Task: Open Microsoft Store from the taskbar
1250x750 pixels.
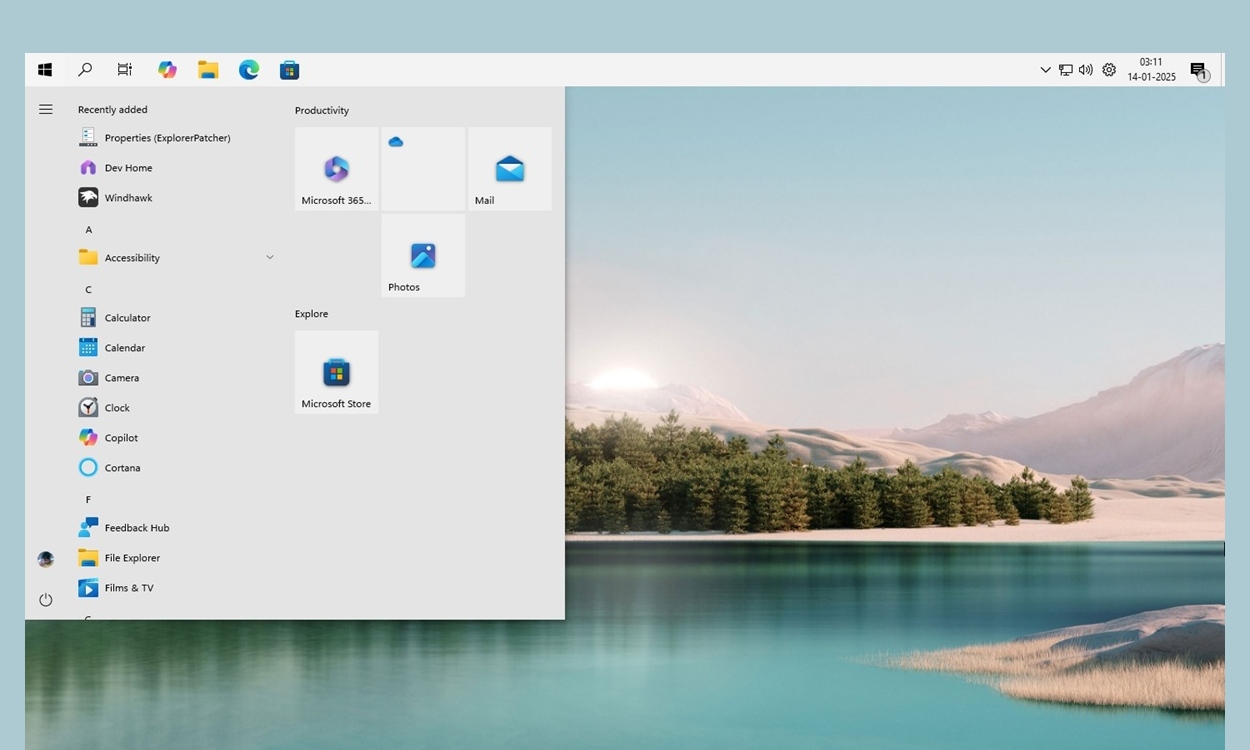Action: tap(289, 69)
